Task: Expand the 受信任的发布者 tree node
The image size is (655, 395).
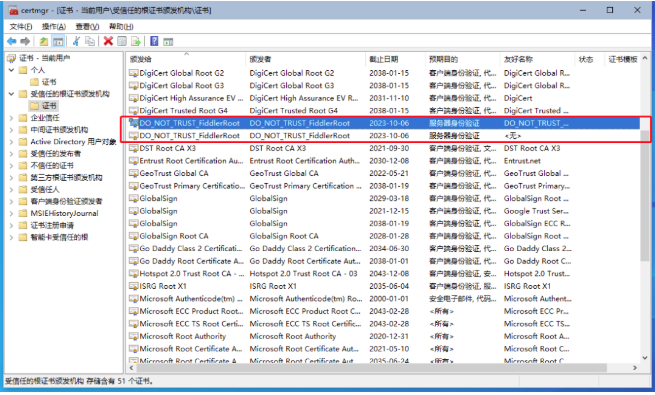Action: (12, 154)
